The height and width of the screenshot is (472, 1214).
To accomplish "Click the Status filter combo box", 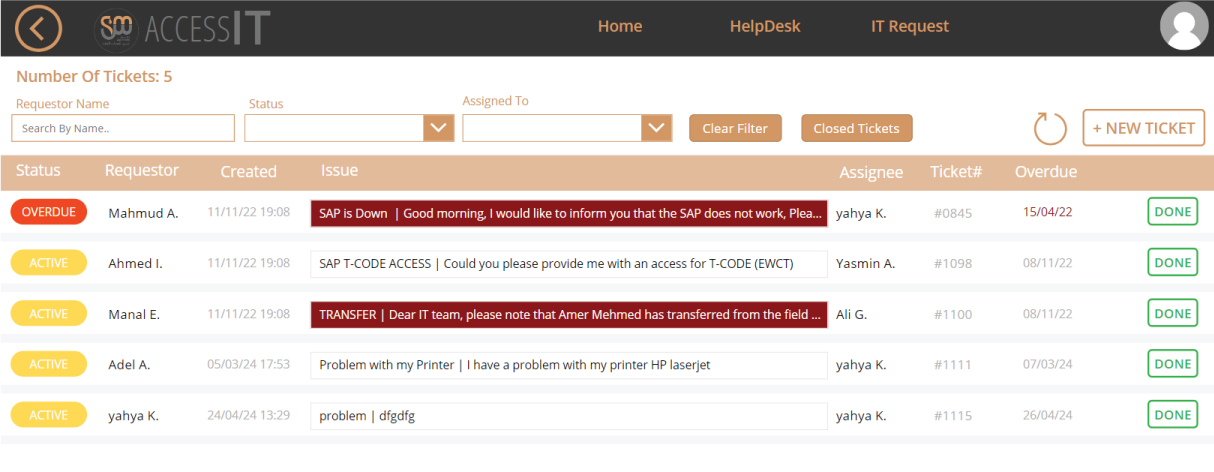I will [349, 128].
